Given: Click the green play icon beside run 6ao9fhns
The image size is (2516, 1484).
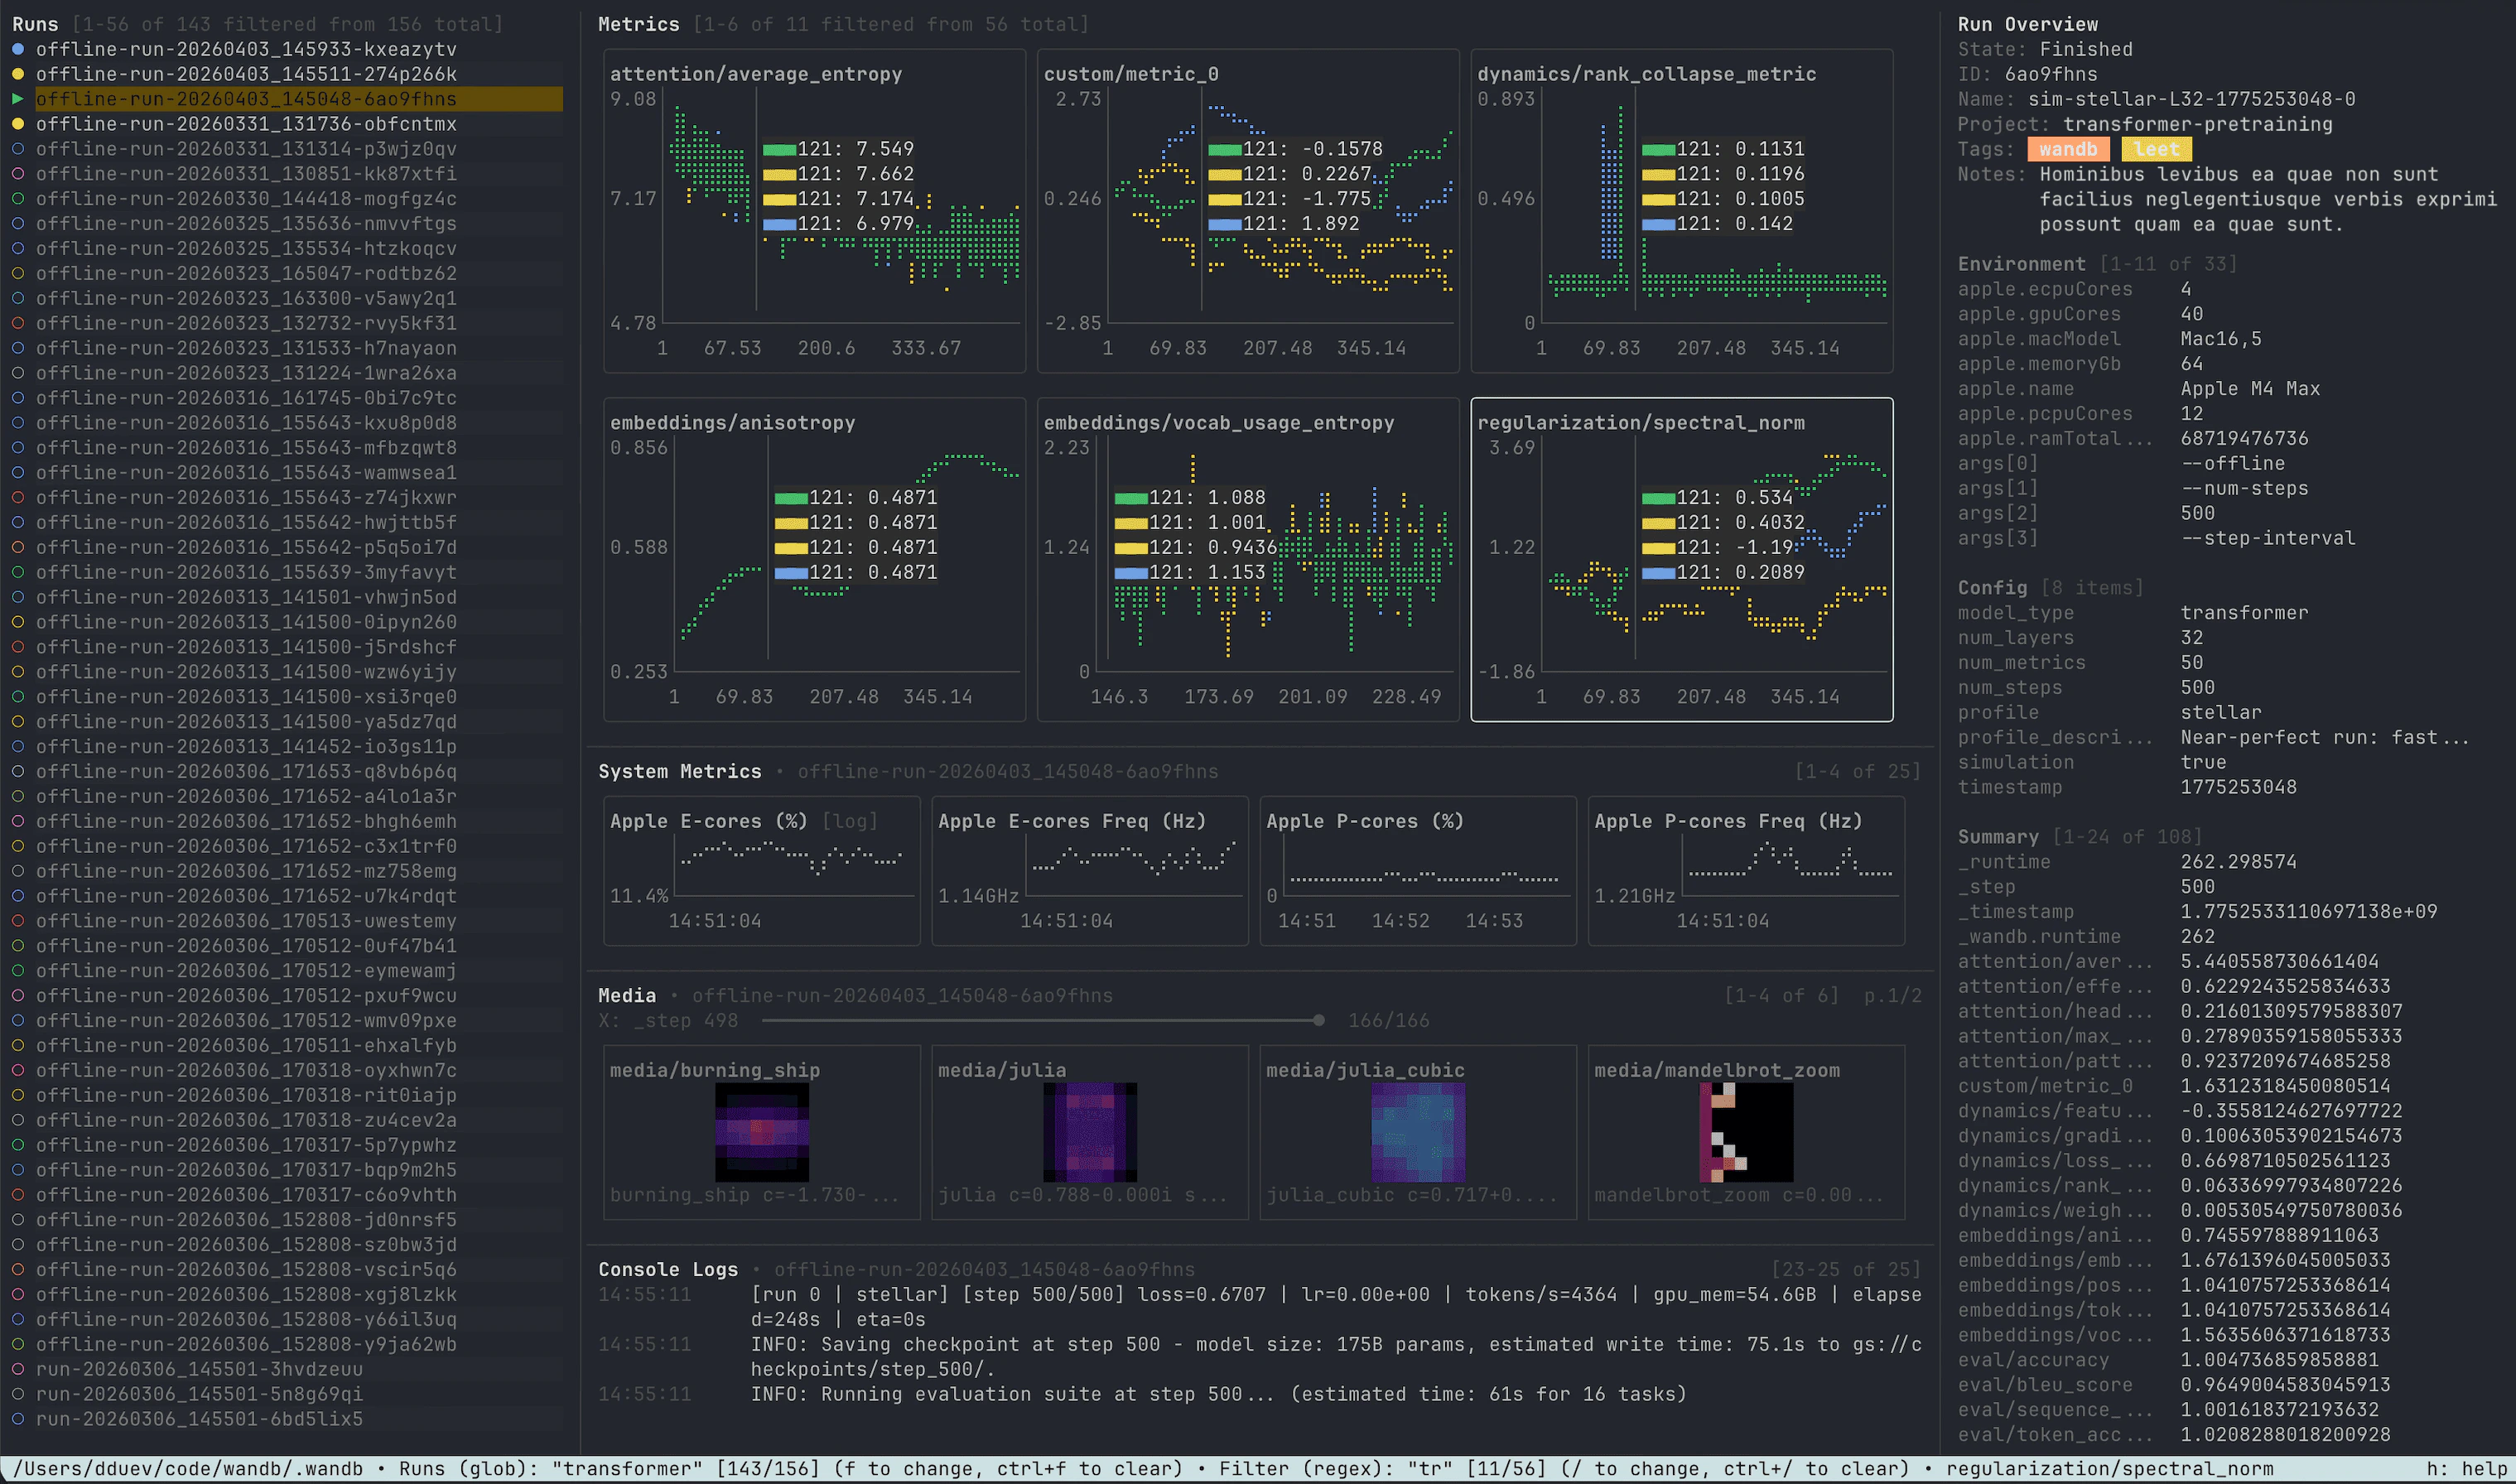Looking at the screenshot, I should (17, 99).
